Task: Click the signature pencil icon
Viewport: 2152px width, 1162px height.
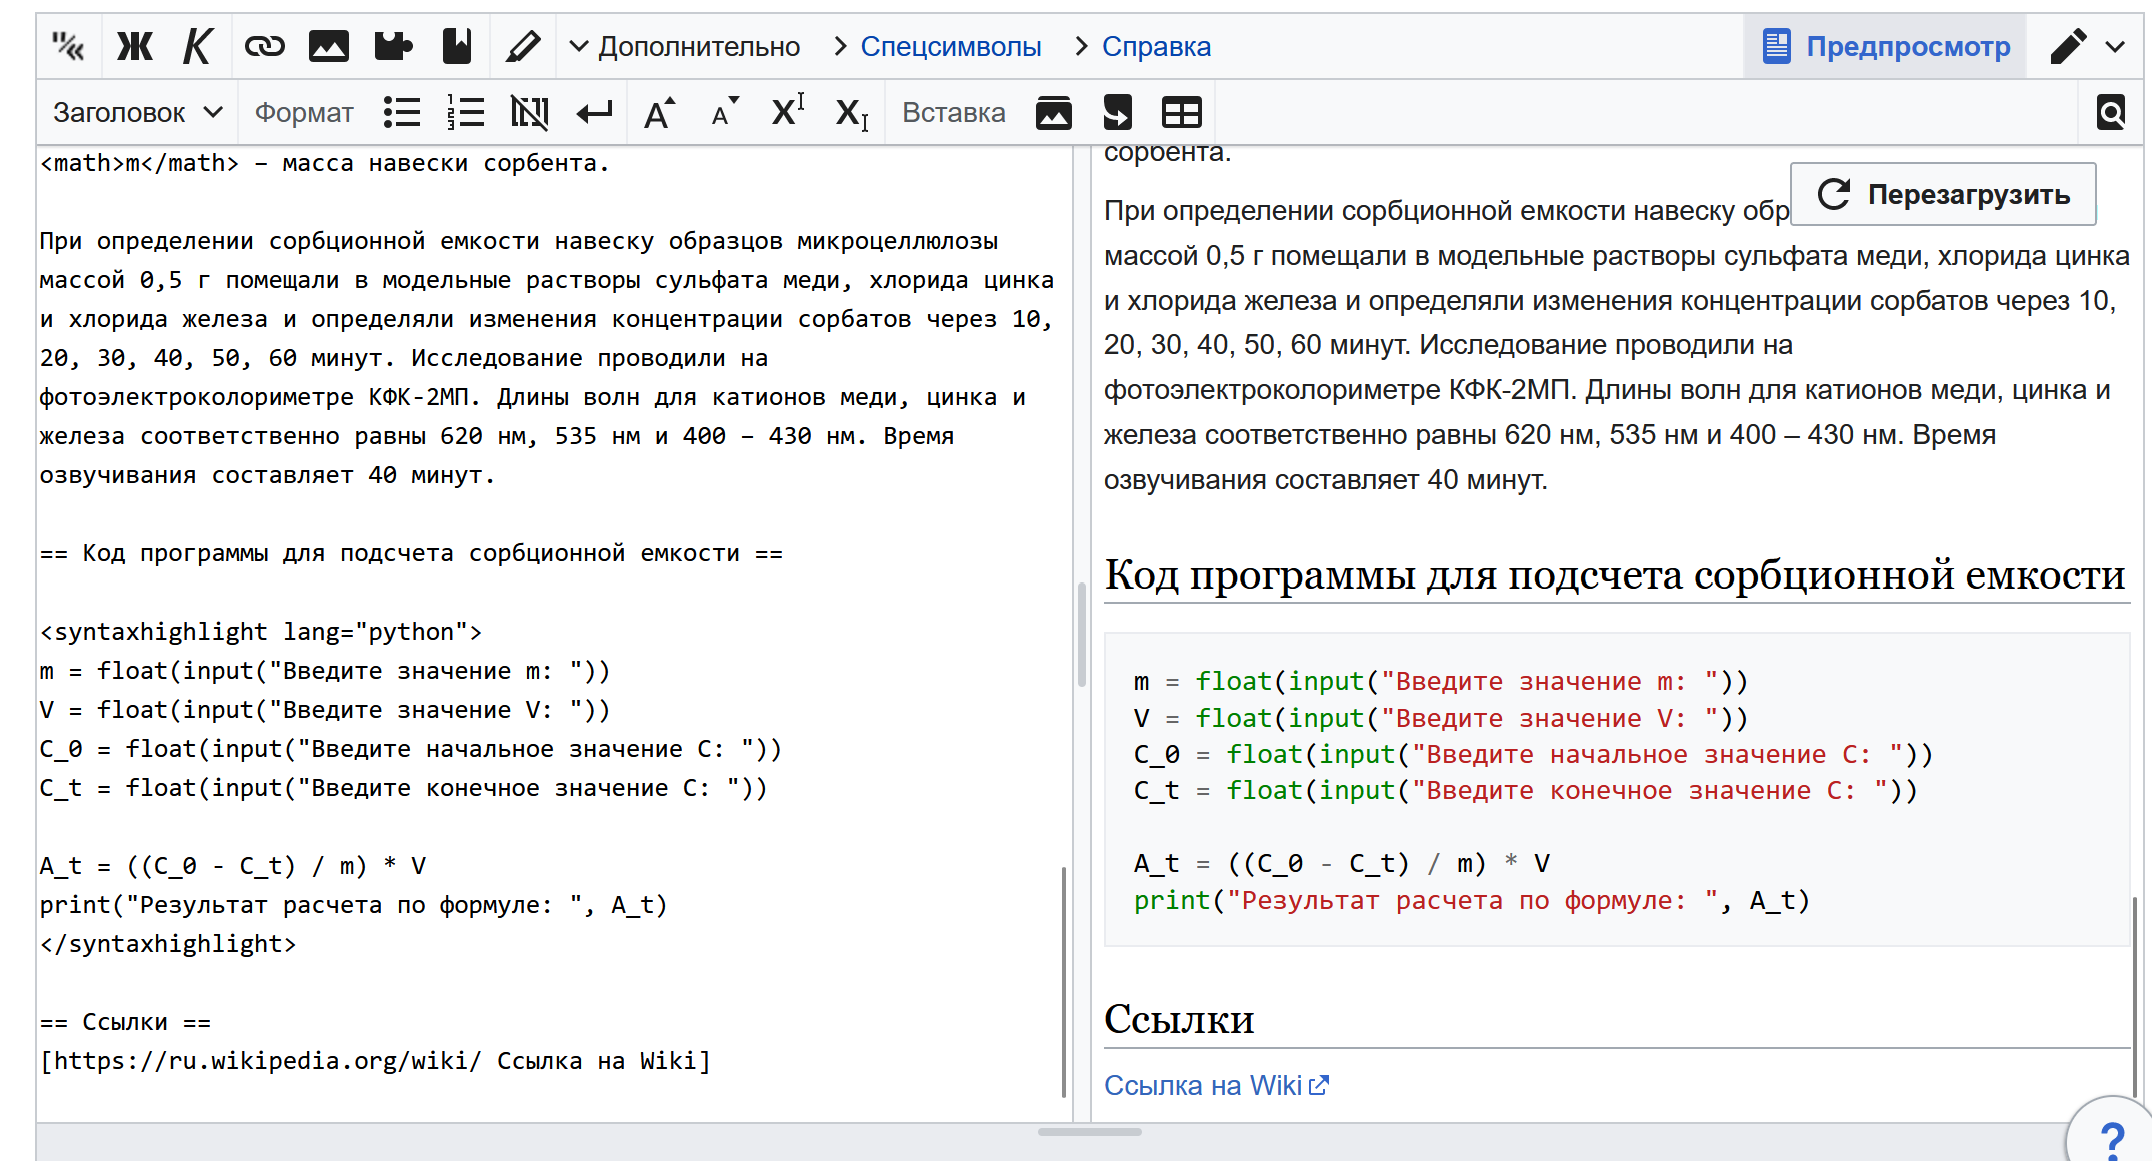Action: [523, 46]
